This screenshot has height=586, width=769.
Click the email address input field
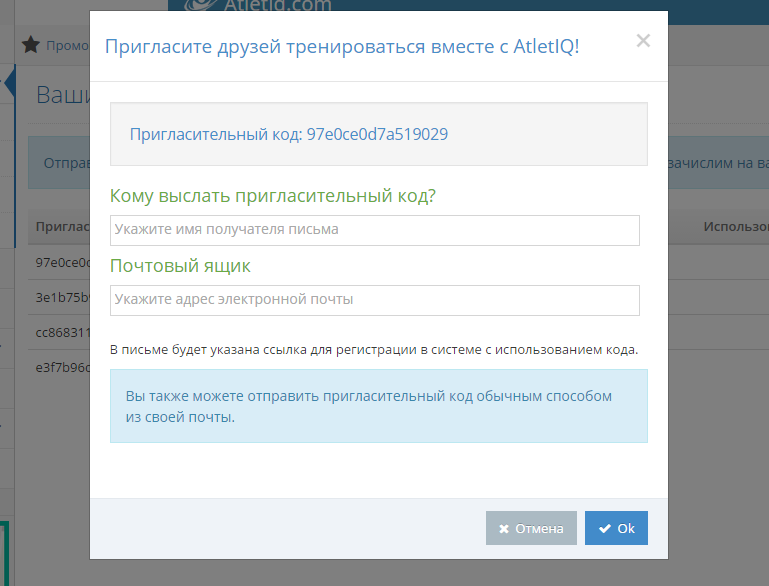tap(375, 300)
